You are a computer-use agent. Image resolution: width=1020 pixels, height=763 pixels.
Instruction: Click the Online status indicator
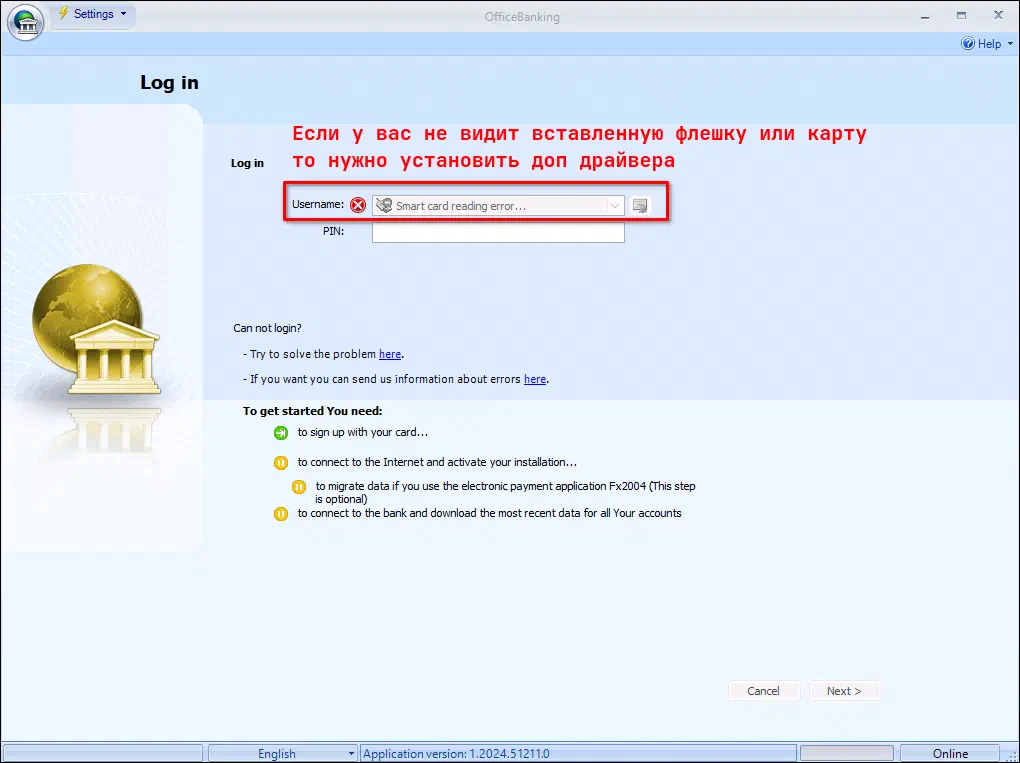pos(949,754)
